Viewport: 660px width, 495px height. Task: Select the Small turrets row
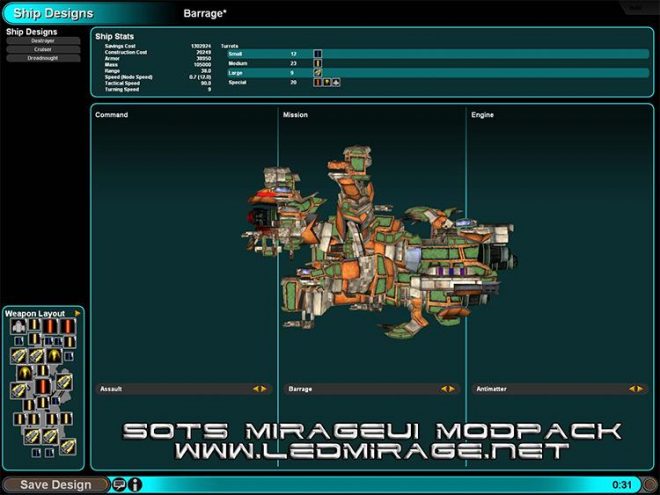tap(438, 53)
